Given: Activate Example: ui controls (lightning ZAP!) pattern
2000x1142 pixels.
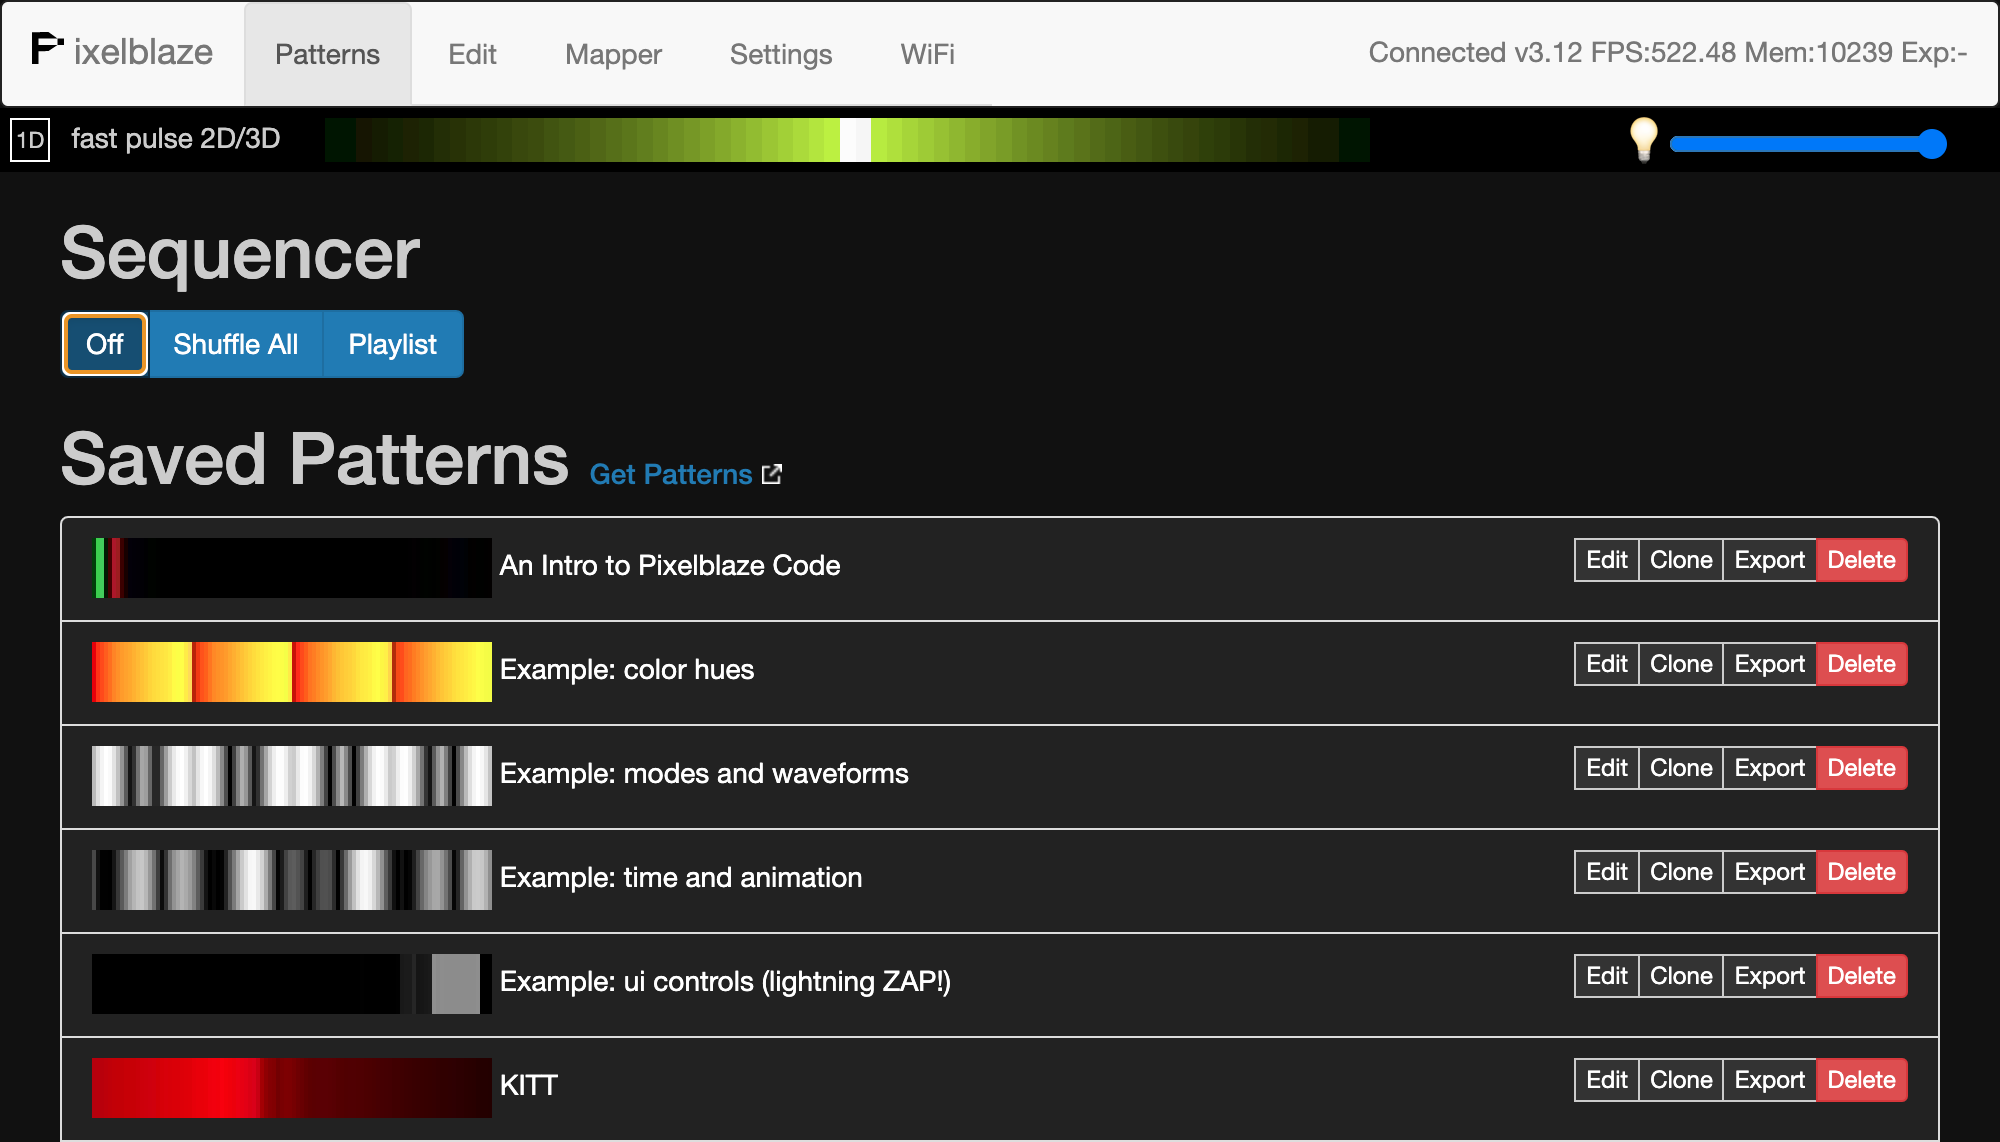Looking at the screenshot, I should tap(725, 981).
